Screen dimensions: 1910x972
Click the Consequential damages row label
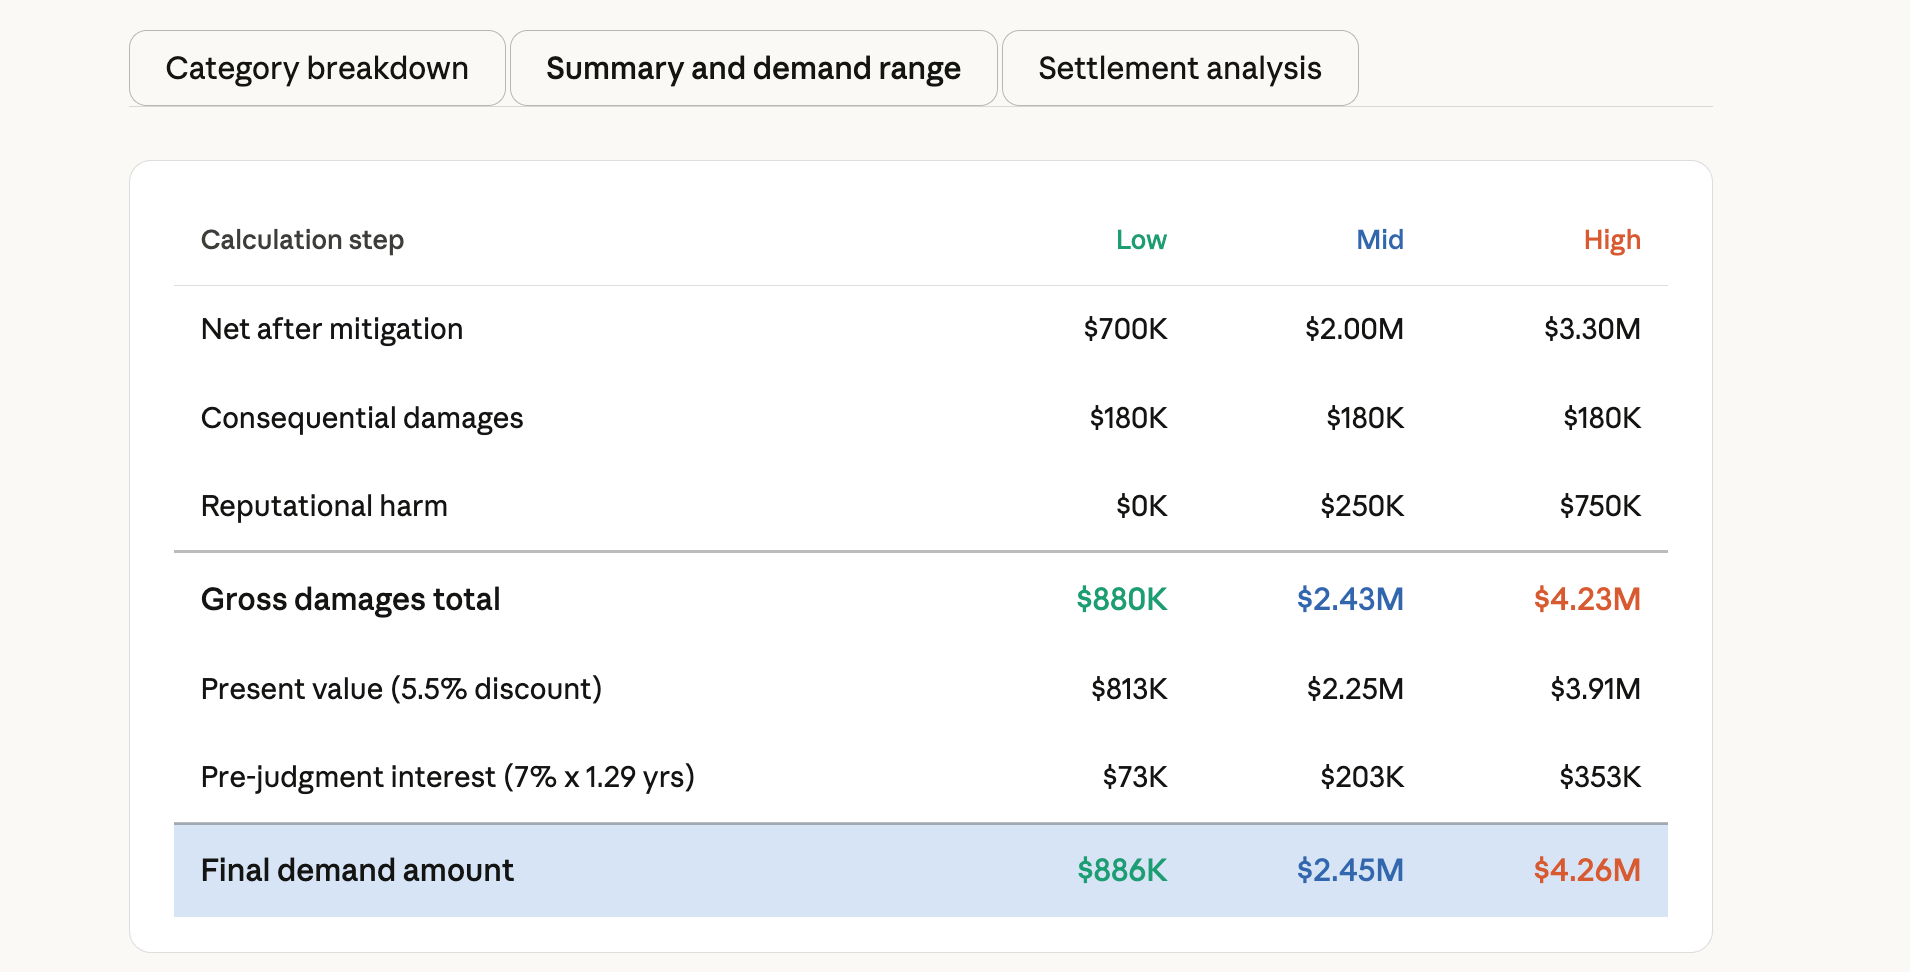[362, 418]
